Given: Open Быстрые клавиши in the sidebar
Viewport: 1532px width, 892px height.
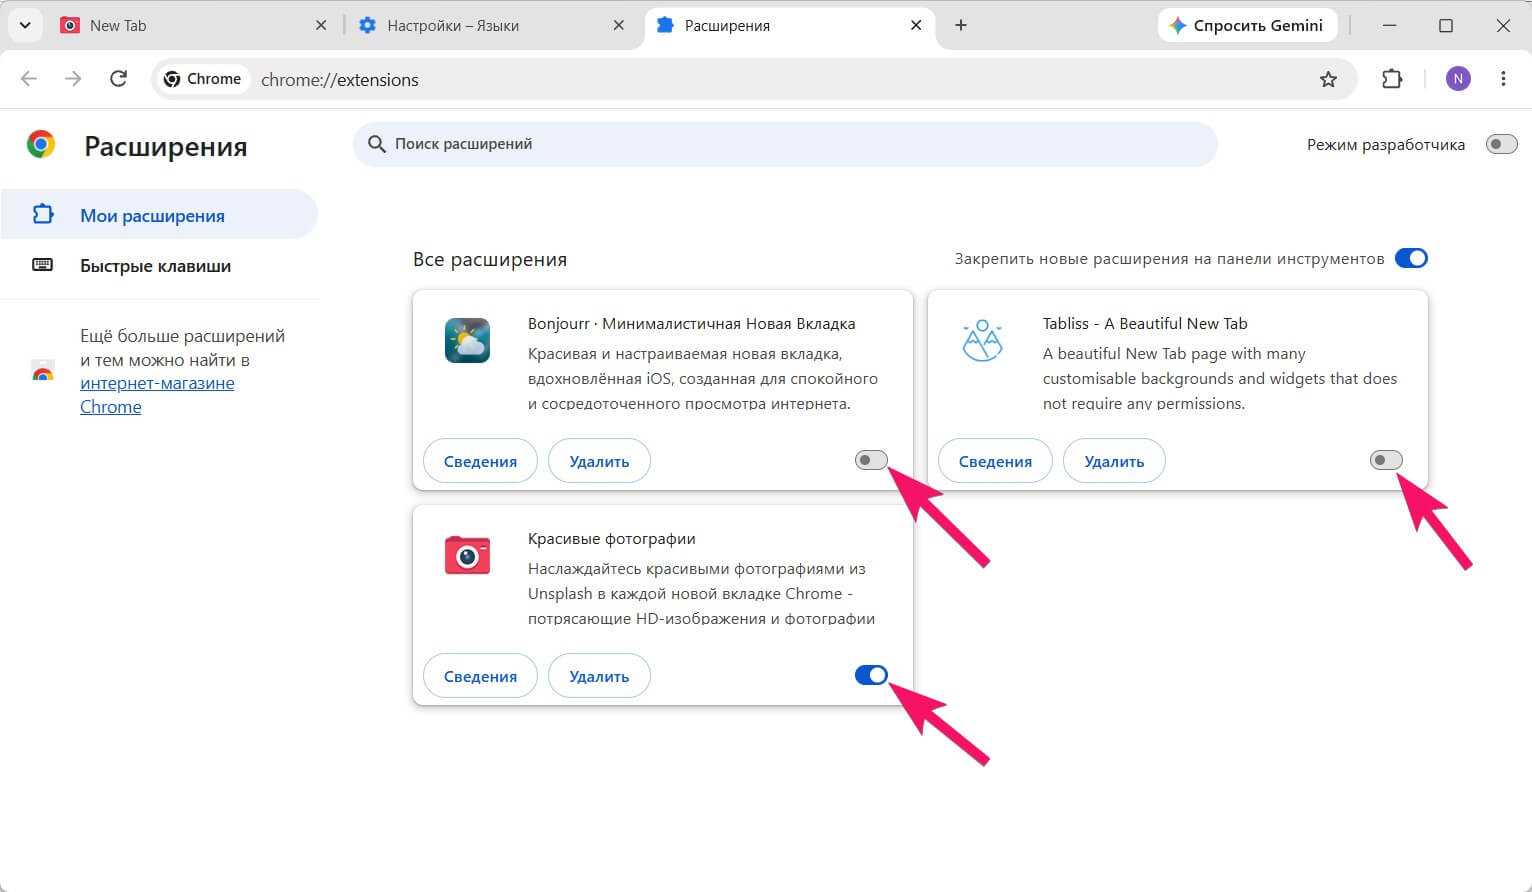Looking at the screenshot, I should point(159,265).
